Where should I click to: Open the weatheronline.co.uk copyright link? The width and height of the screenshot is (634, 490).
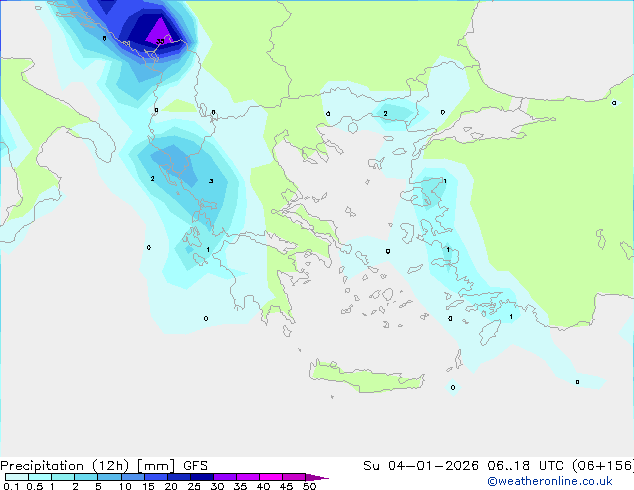[549, 481]
